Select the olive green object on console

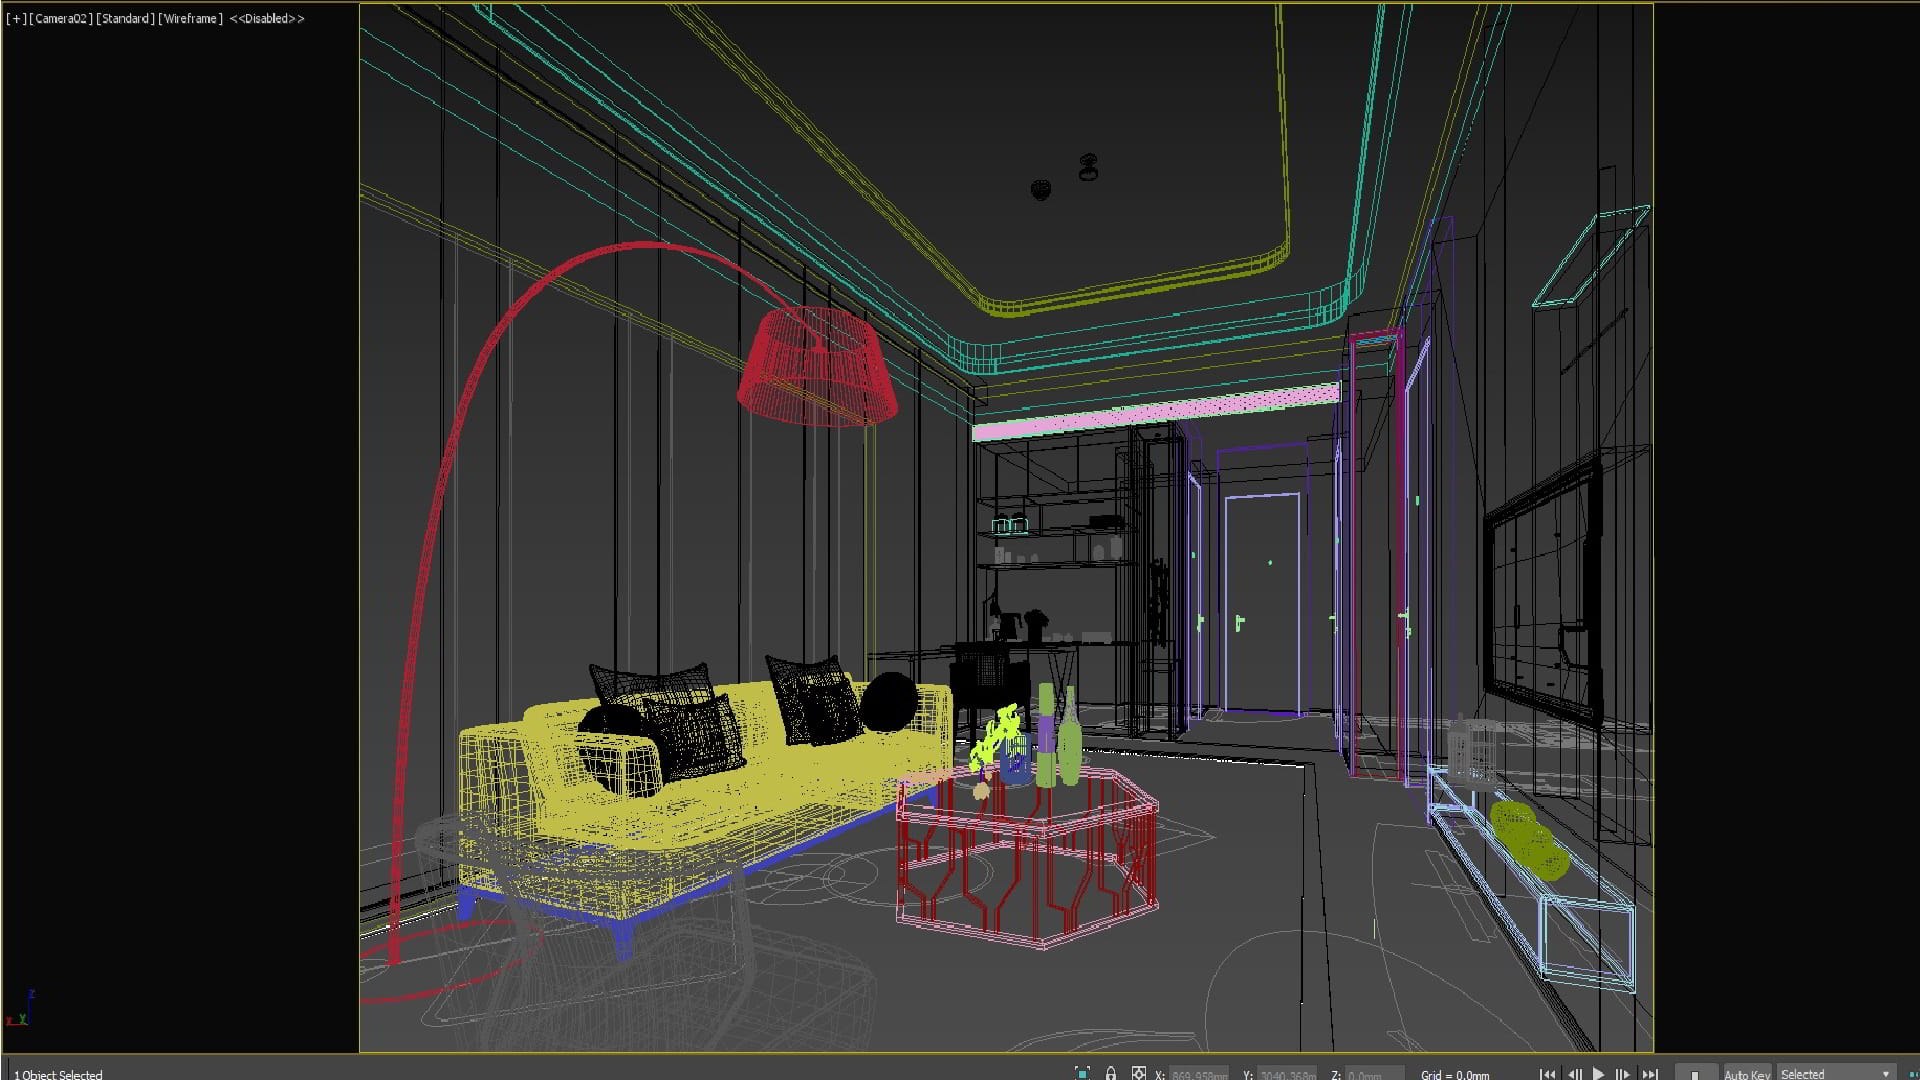(x=1528, y=842)
